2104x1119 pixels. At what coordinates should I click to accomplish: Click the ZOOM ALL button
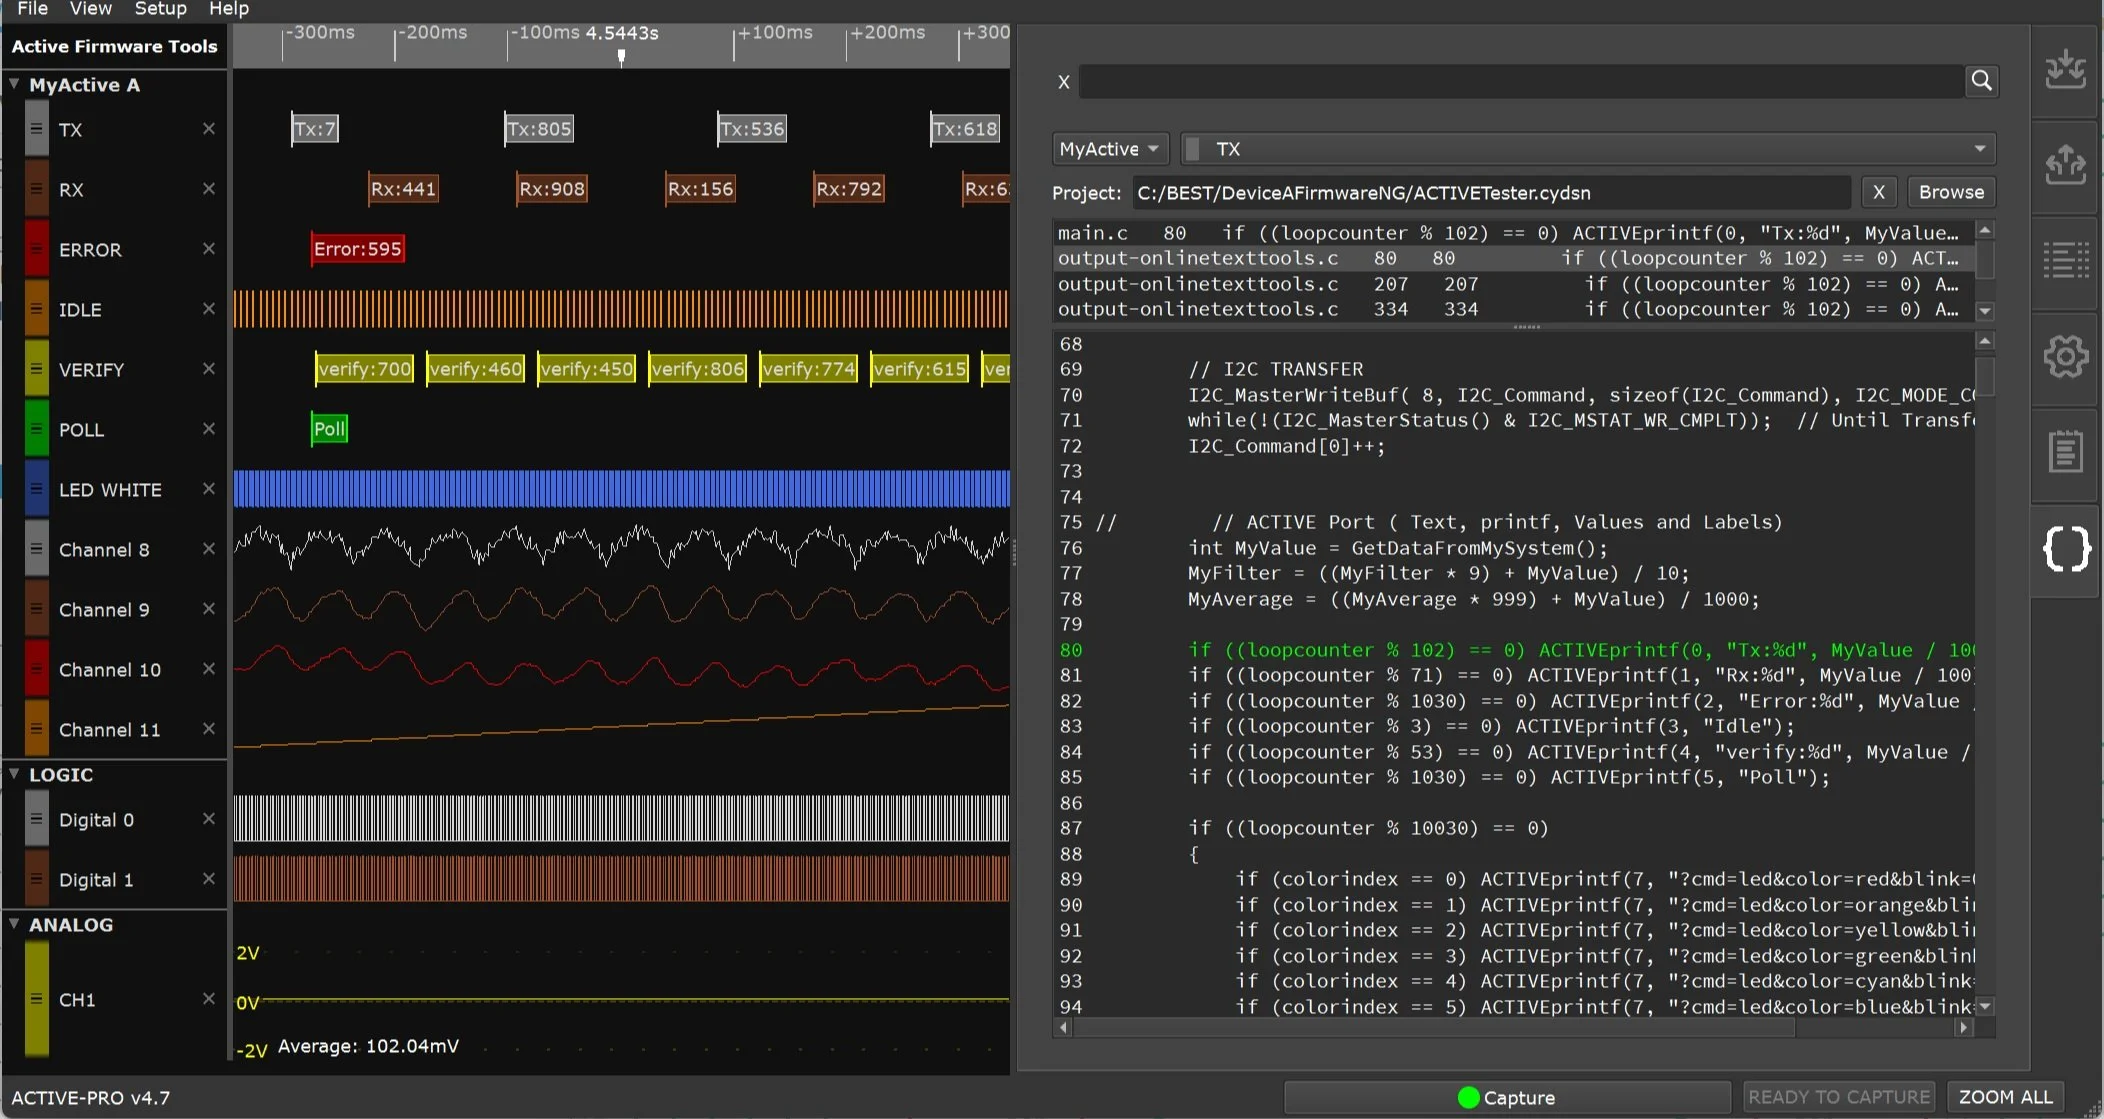pyautogui.click(x=2004, y=1096)
